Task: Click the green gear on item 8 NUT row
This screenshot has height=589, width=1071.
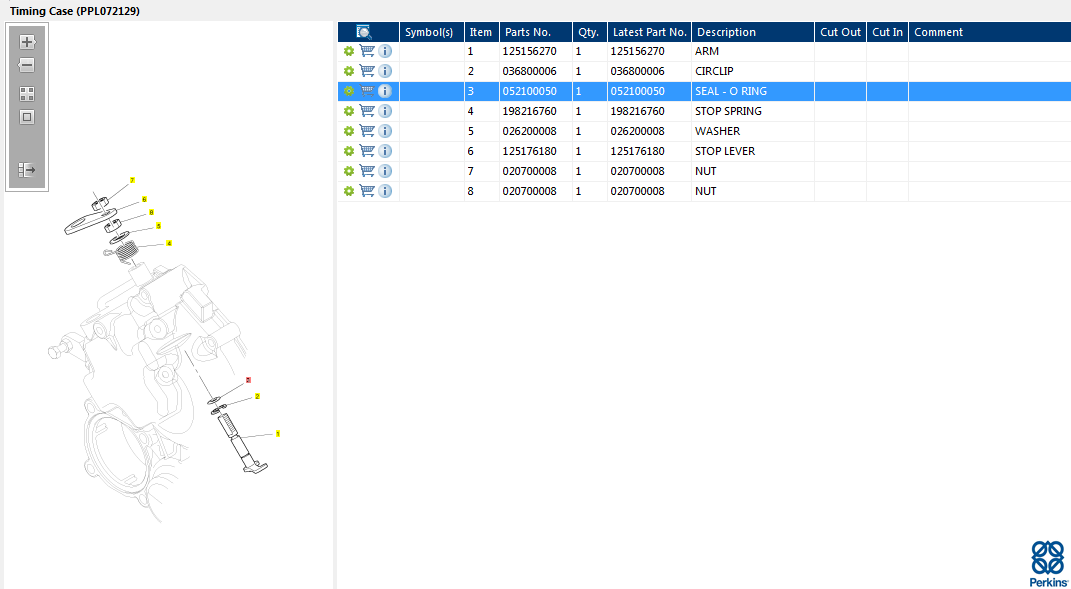Action: [349, 191]
